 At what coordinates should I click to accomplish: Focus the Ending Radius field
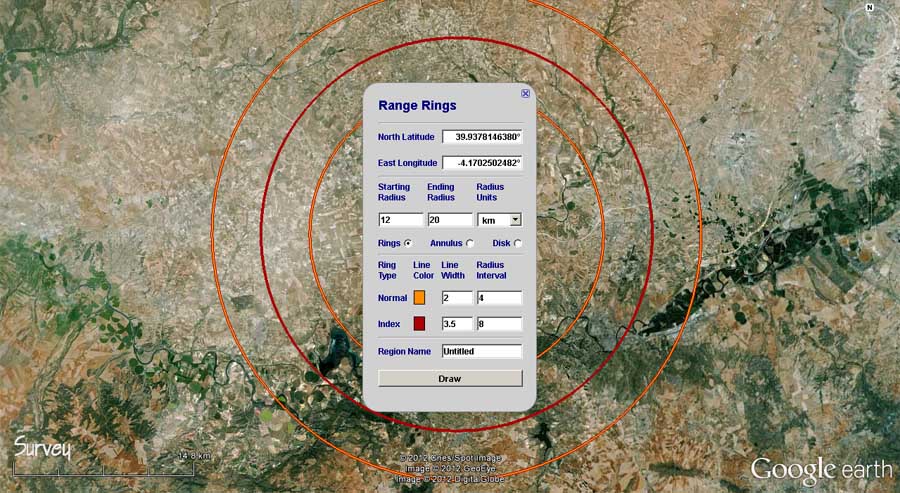449,220
